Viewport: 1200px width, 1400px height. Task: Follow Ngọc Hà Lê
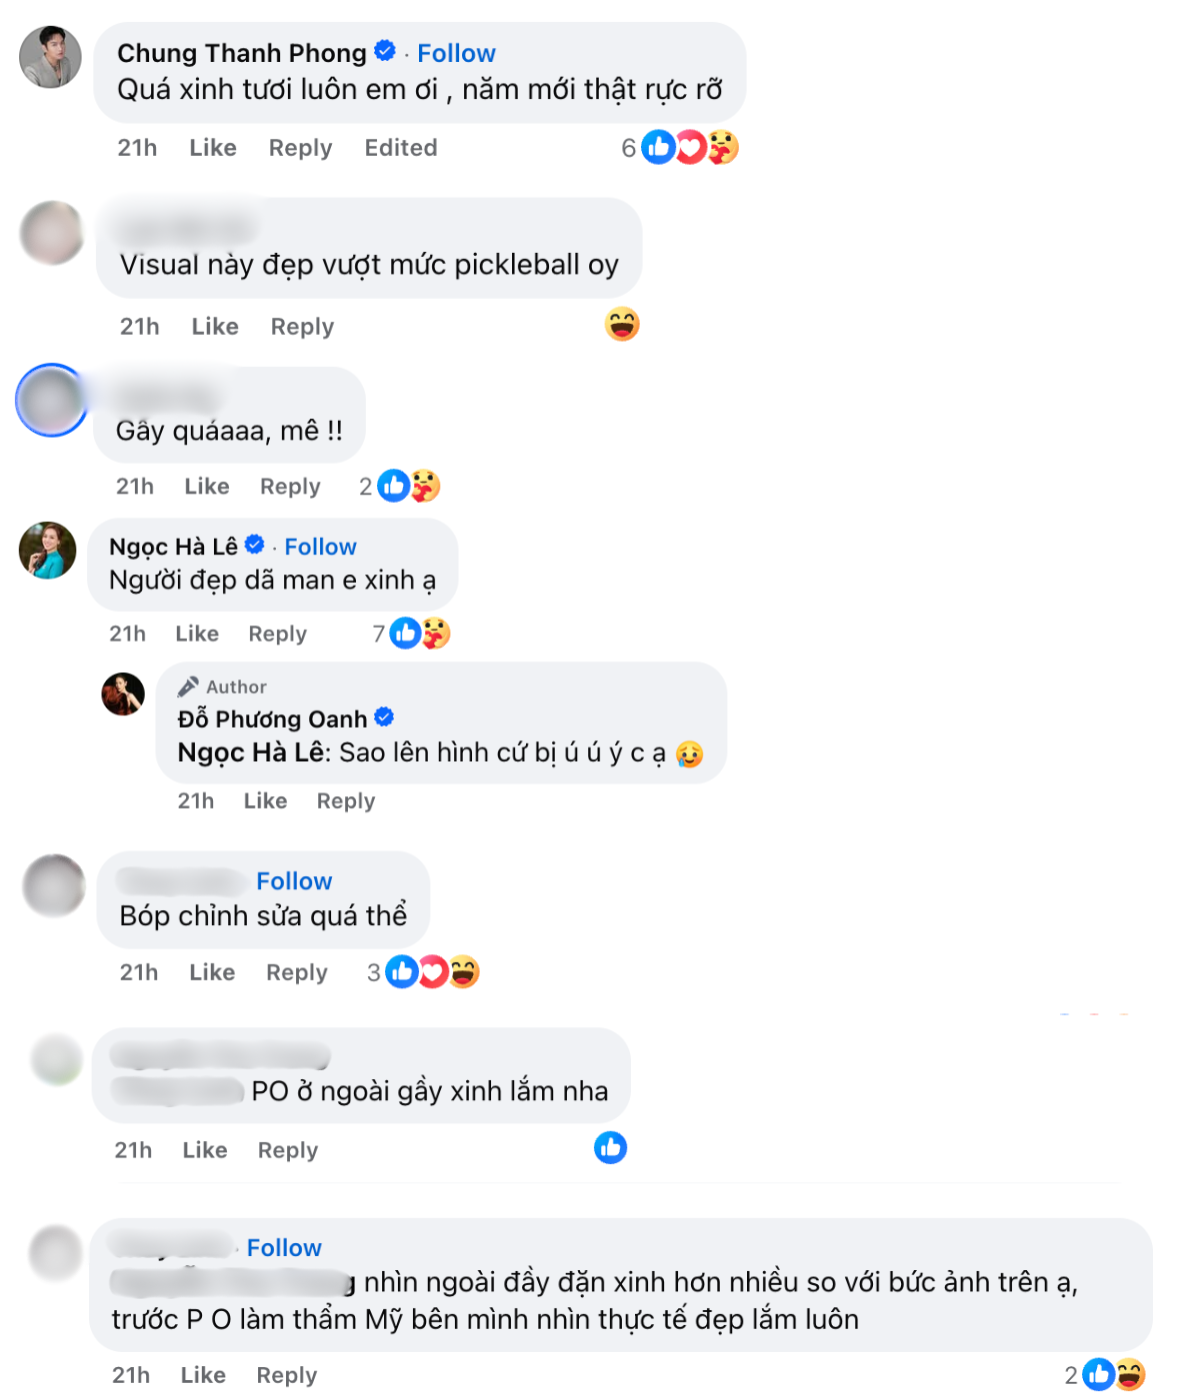[x=320, y=547]
